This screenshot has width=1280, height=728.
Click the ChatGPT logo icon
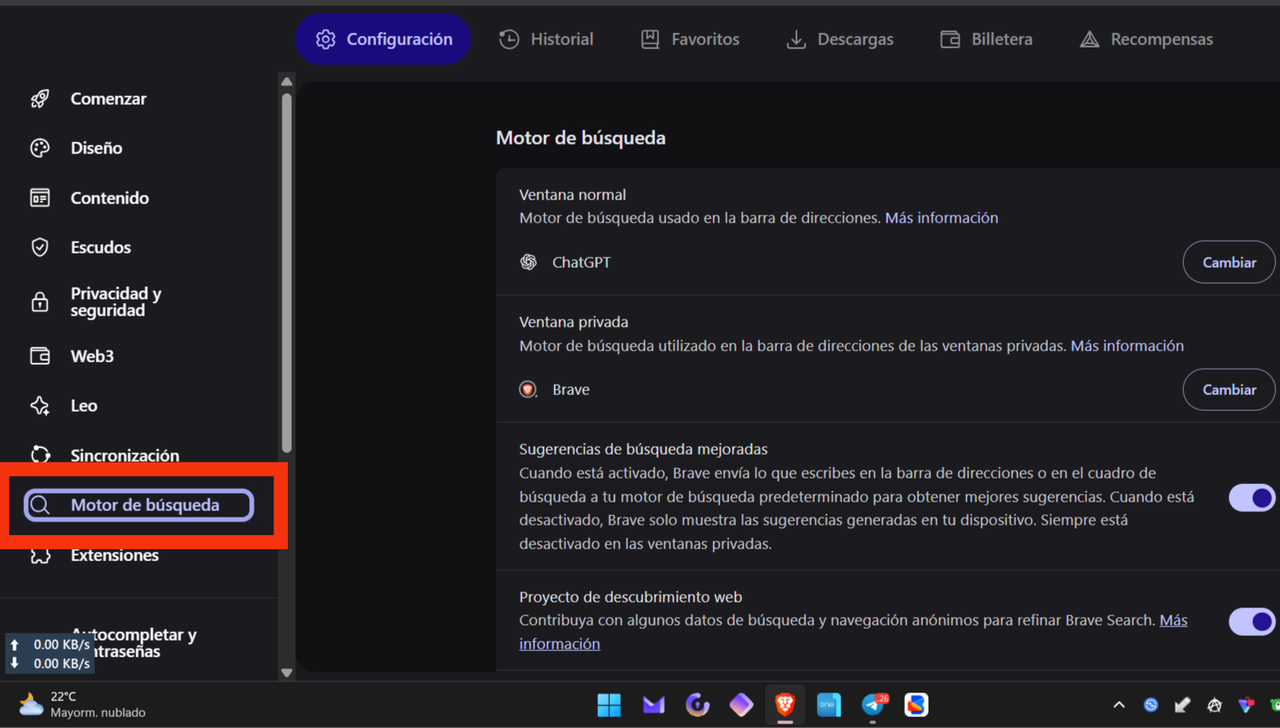pos(529,262)
